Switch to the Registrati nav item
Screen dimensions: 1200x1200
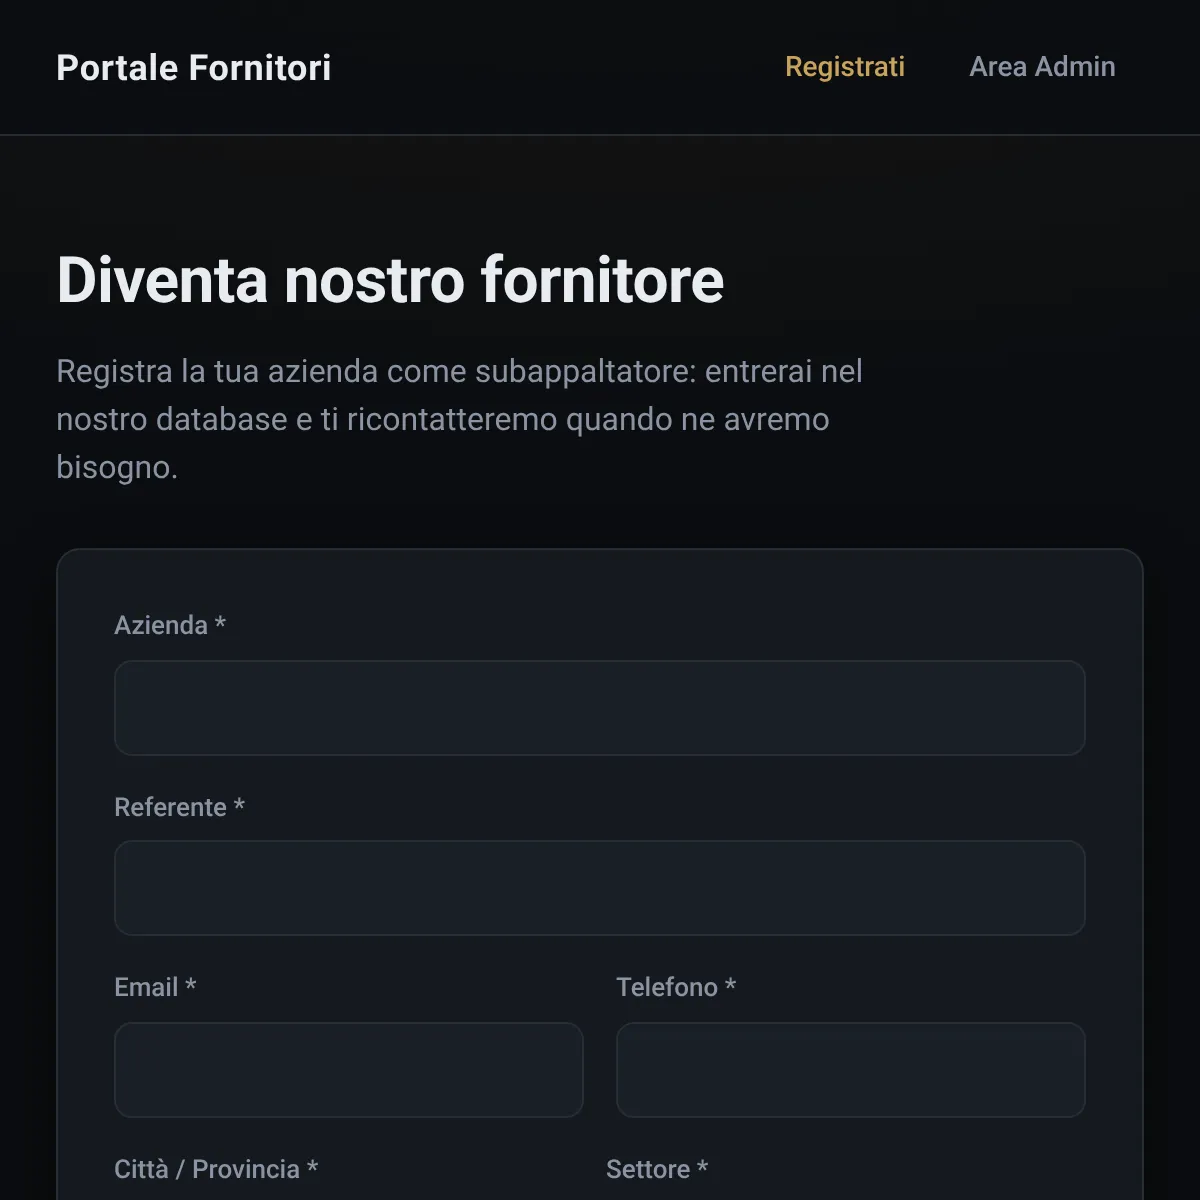coord(845,67)
